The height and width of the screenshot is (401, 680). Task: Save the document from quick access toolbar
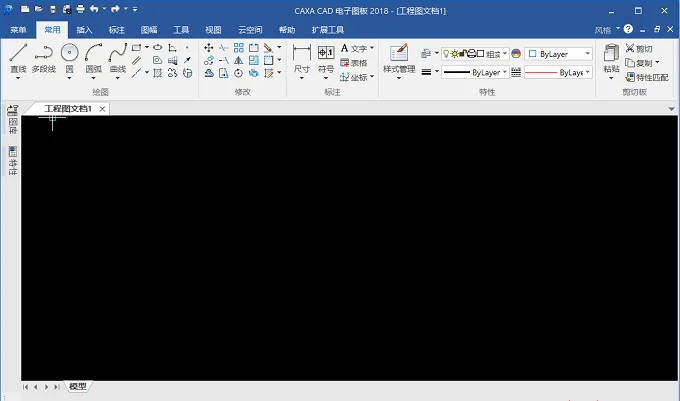point(52,9)
